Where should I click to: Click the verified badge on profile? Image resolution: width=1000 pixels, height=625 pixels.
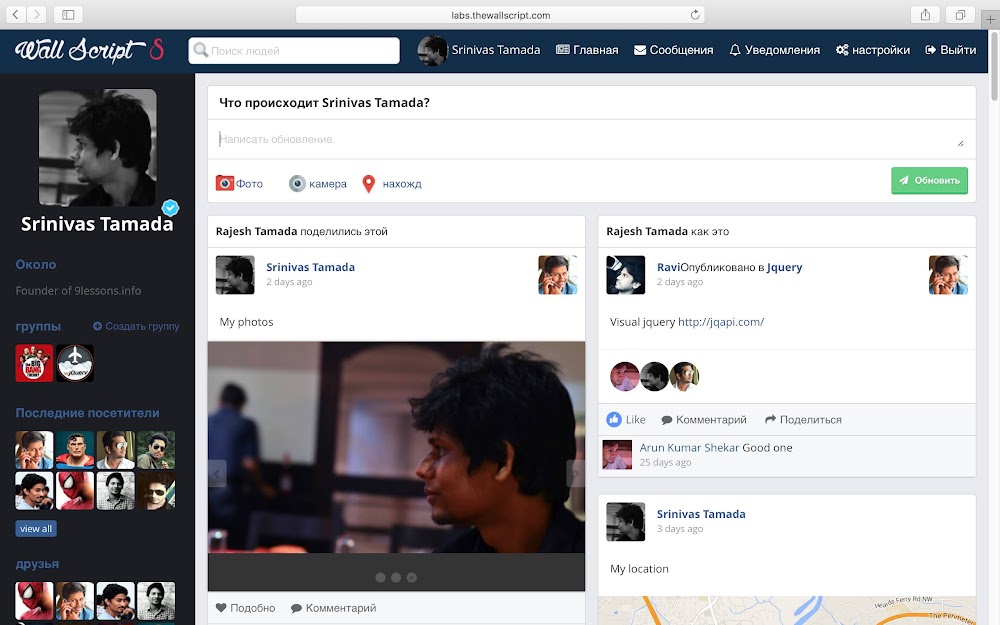pos(170,207)
